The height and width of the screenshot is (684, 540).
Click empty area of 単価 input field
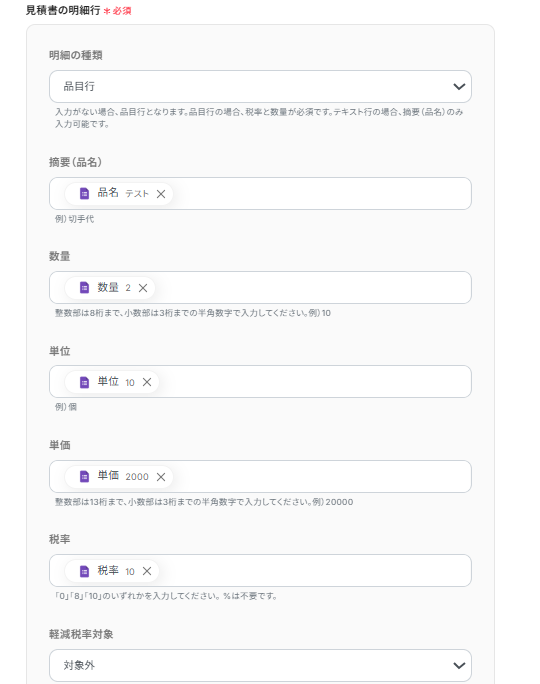click(321, 476)
